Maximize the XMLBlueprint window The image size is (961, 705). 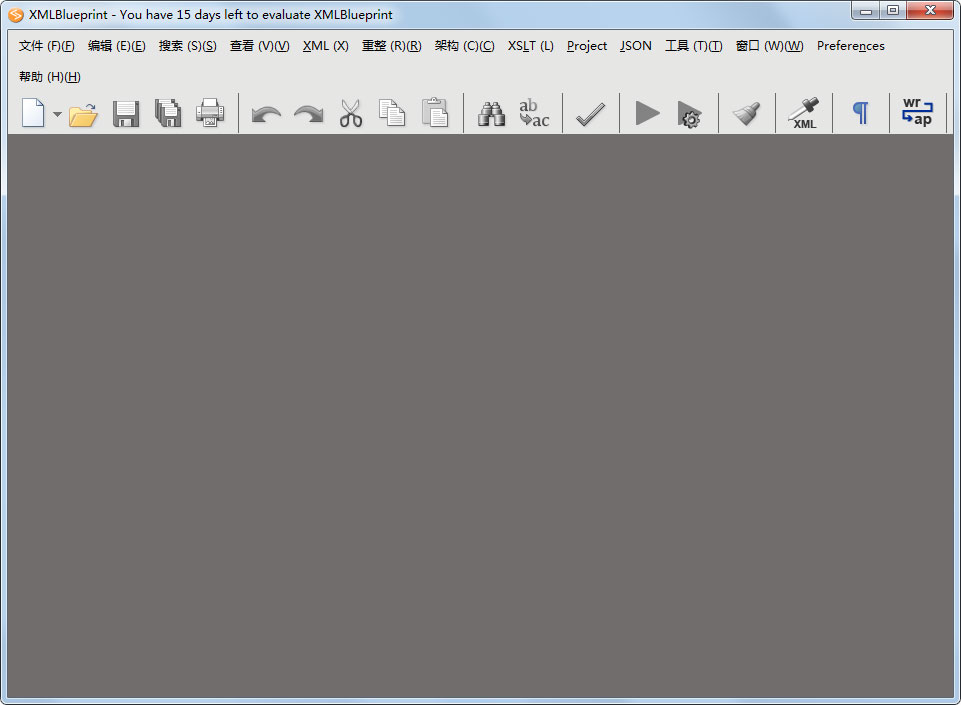point(893,10)
